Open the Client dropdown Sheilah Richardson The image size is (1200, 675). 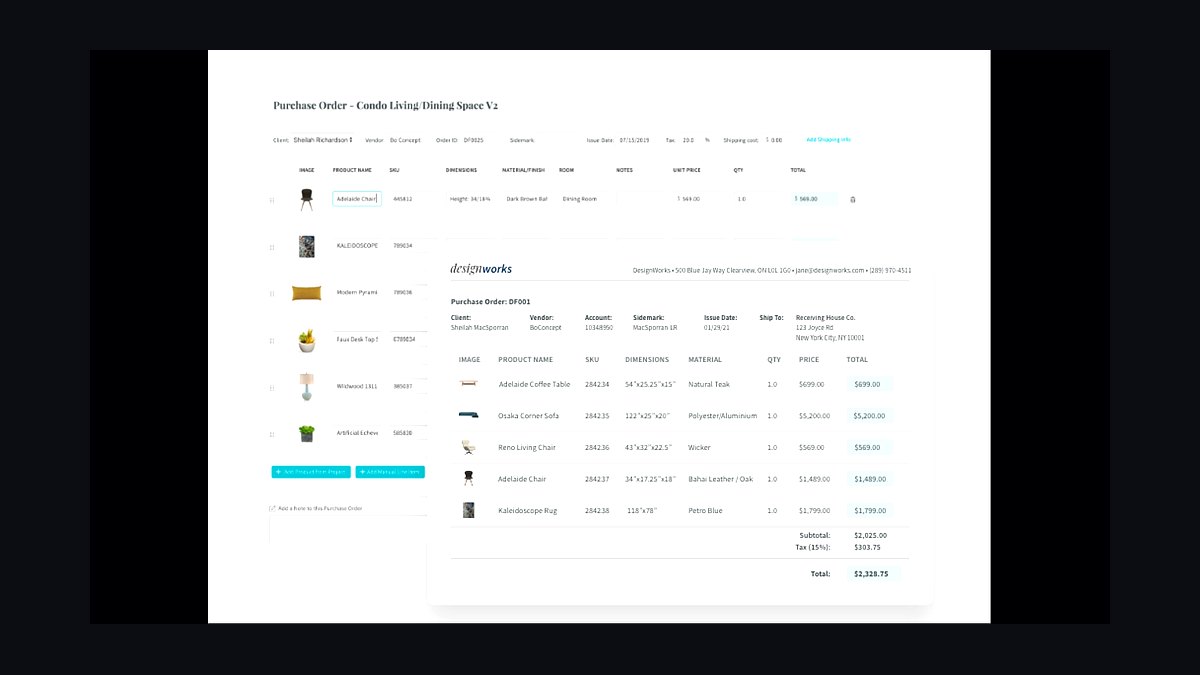[x=323, y=140]
